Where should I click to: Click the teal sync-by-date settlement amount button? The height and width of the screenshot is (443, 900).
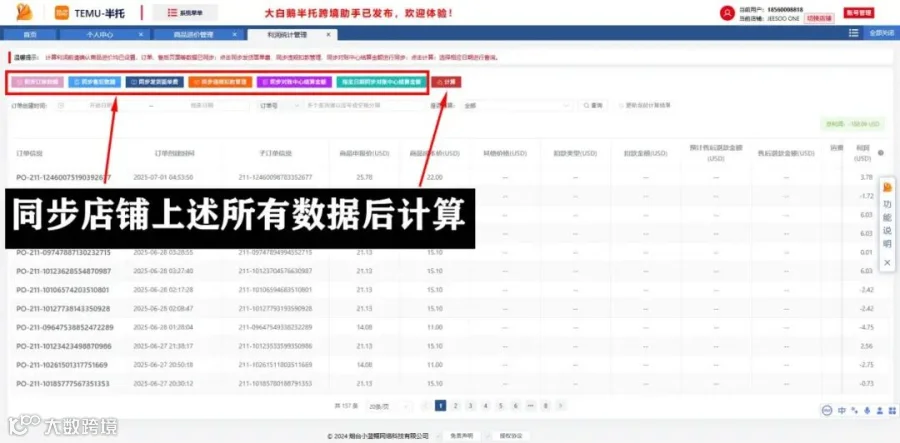382,82
